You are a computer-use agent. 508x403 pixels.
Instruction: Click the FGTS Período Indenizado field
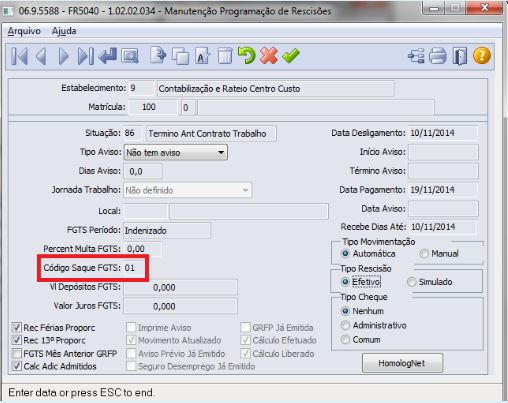point(167,230)
